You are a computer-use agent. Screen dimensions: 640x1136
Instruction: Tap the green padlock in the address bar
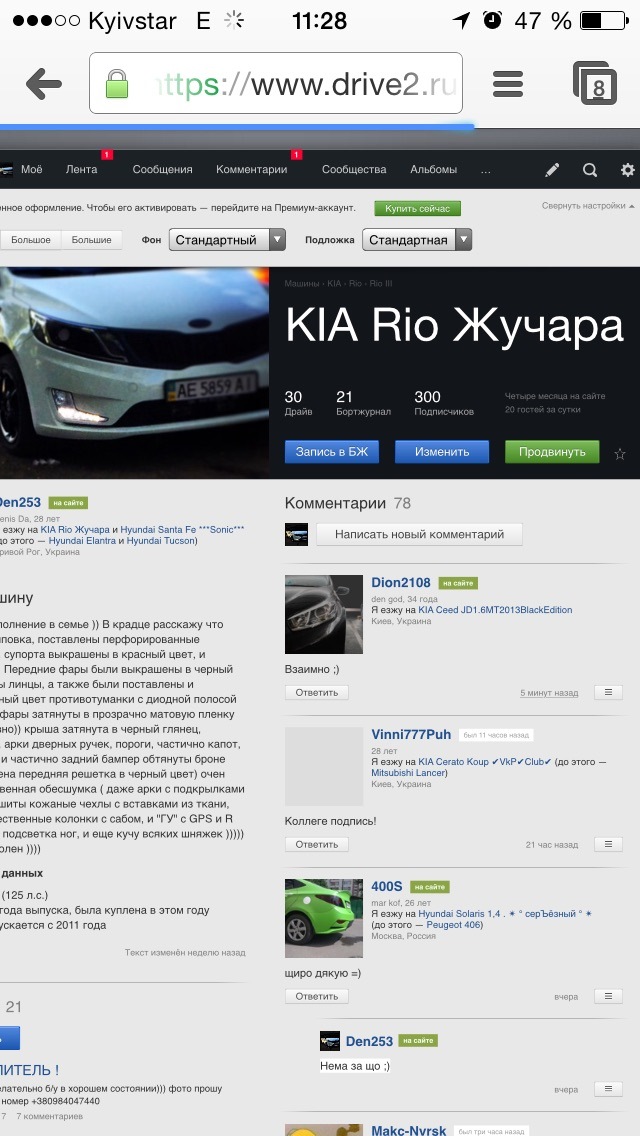(116, 84)
